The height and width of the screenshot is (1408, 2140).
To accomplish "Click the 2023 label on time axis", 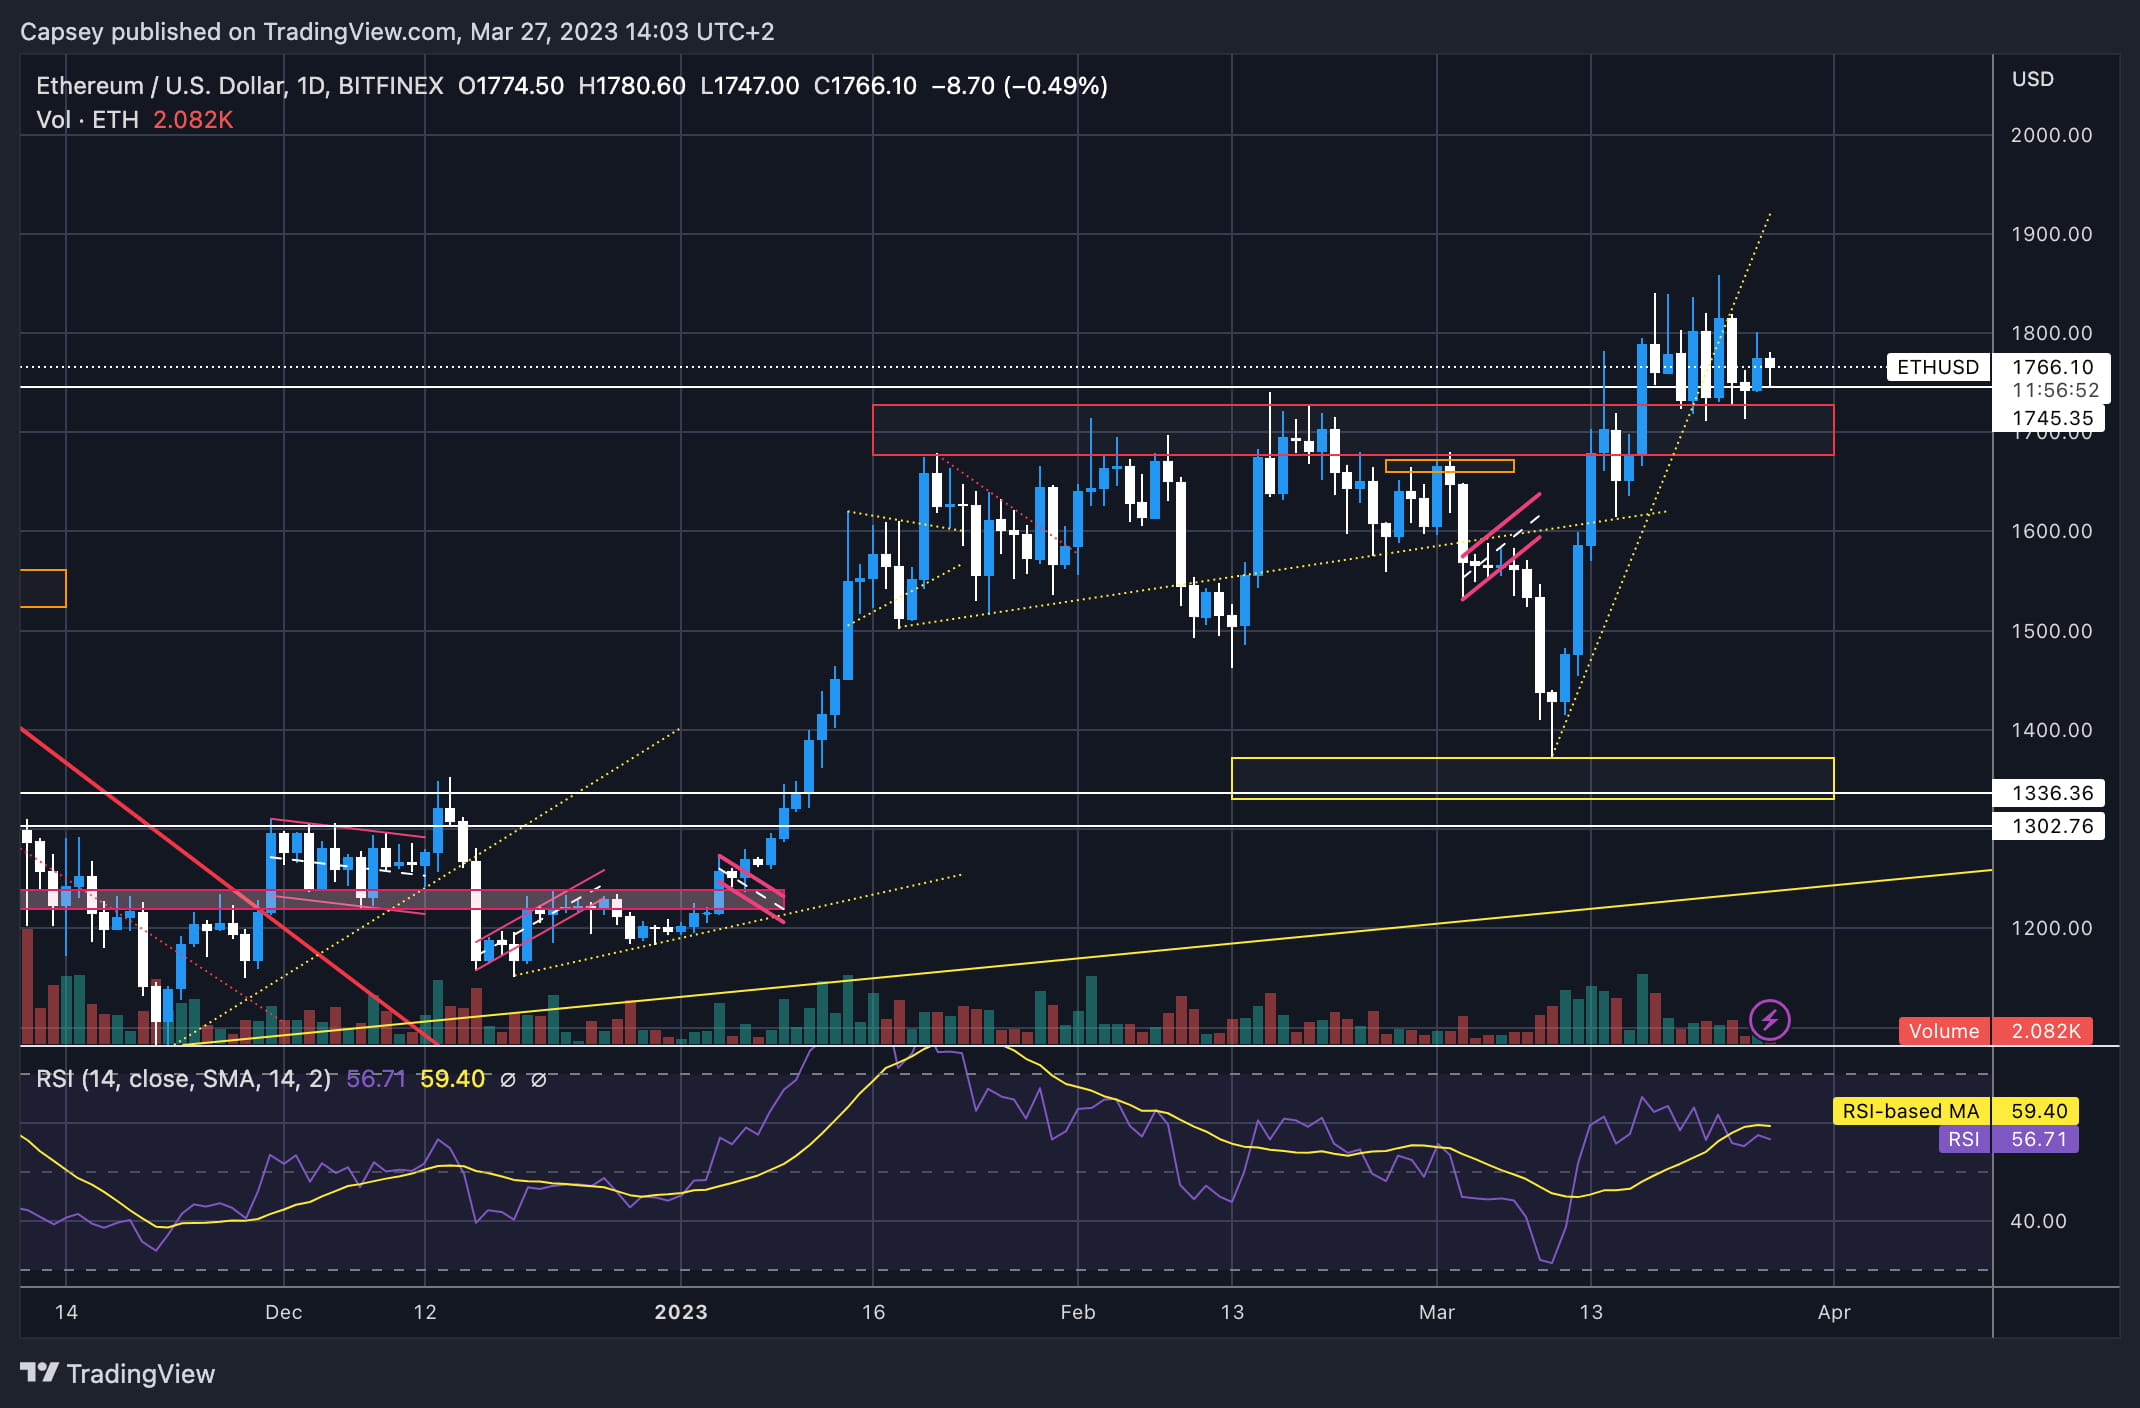I will pos(680,1312).
